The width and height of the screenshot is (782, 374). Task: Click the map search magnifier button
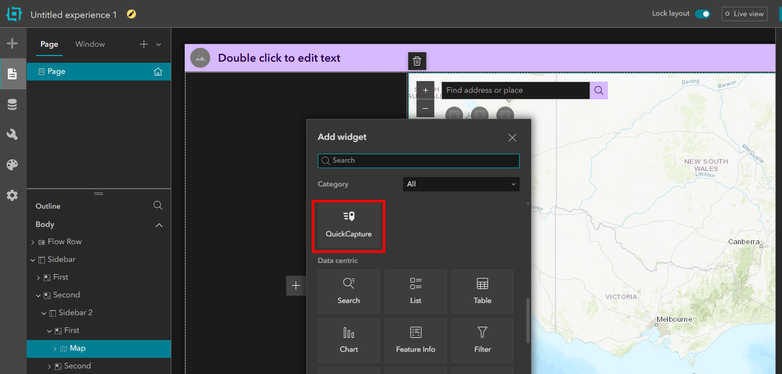[599, 90]
